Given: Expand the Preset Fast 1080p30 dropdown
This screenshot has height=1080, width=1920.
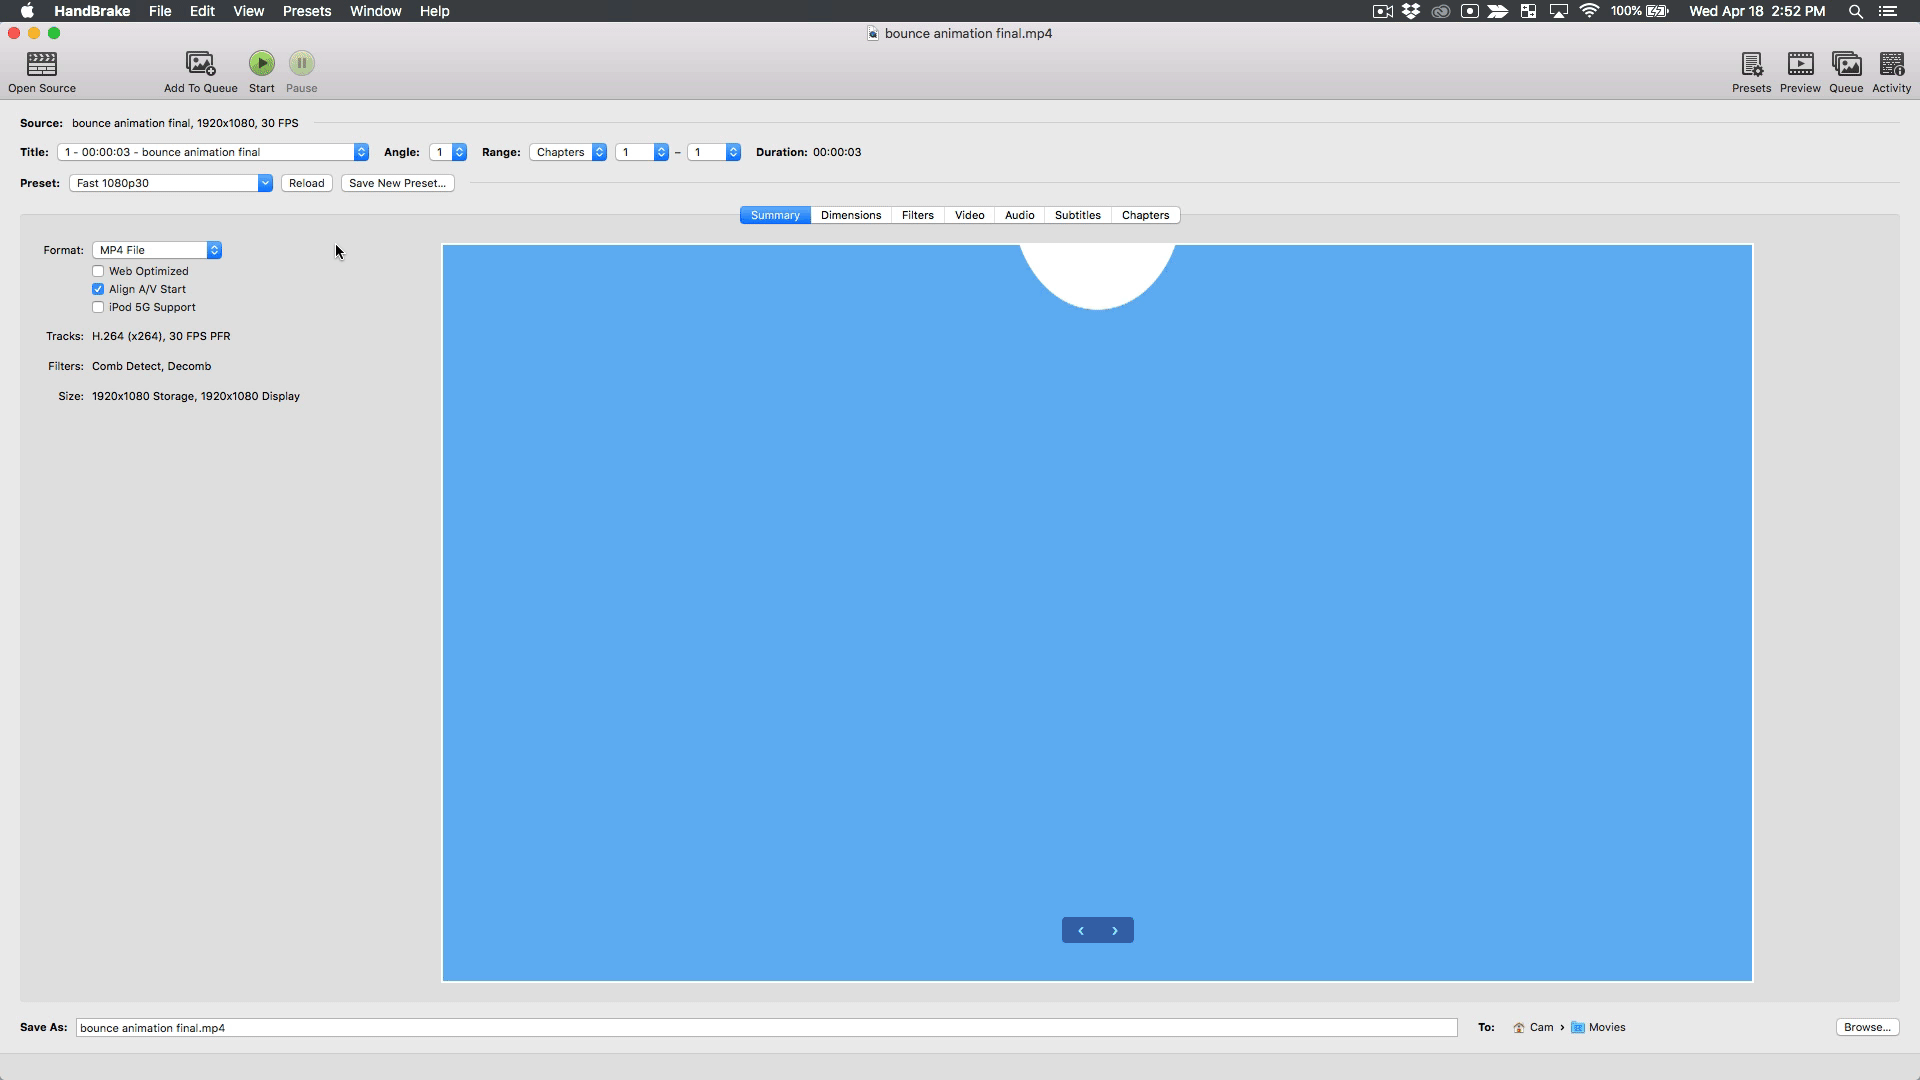Looking at the screenshot, I should point(170,183).
